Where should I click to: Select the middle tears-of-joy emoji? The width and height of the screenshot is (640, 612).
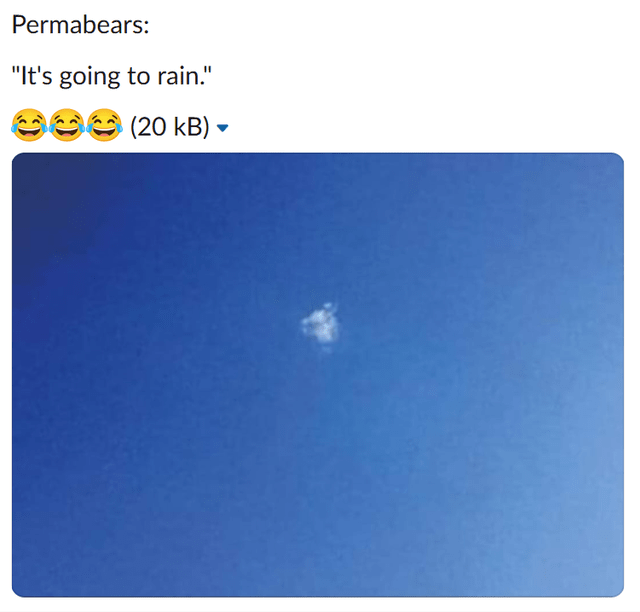67,125
